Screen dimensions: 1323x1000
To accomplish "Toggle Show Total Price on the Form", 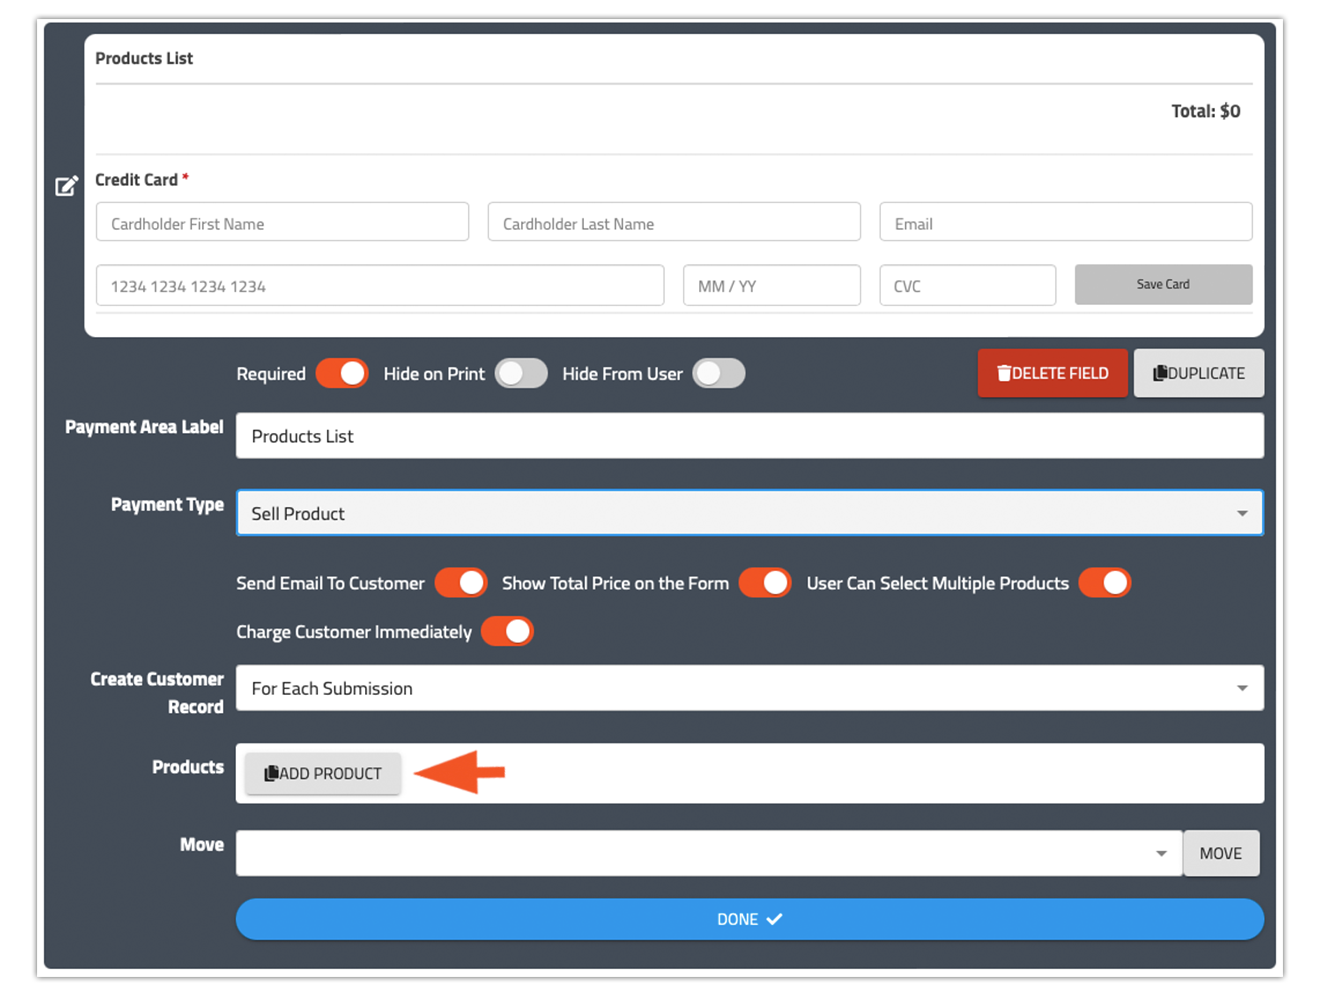I will pos(765,583).
